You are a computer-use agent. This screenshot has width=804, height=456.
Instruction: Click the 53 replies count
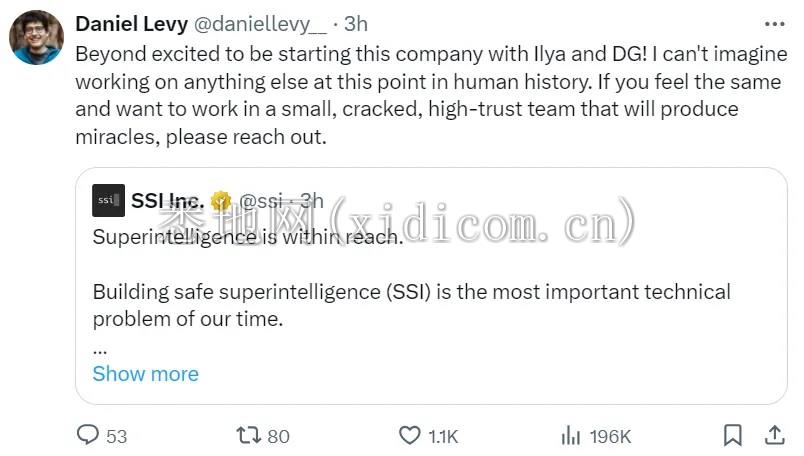[116, 437]
